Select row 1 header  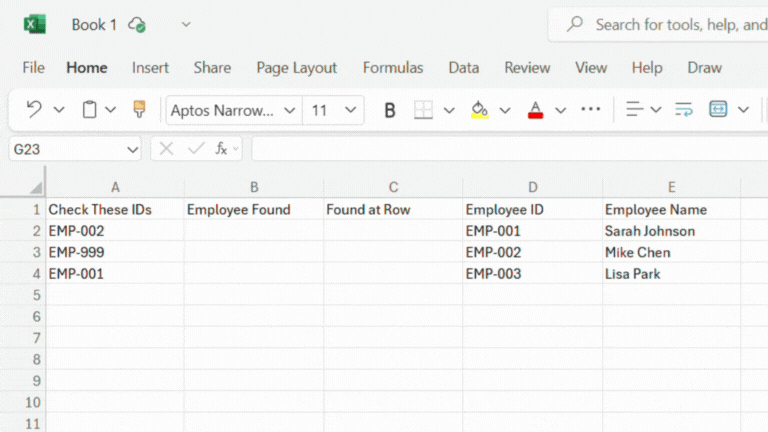pos(23,210)
